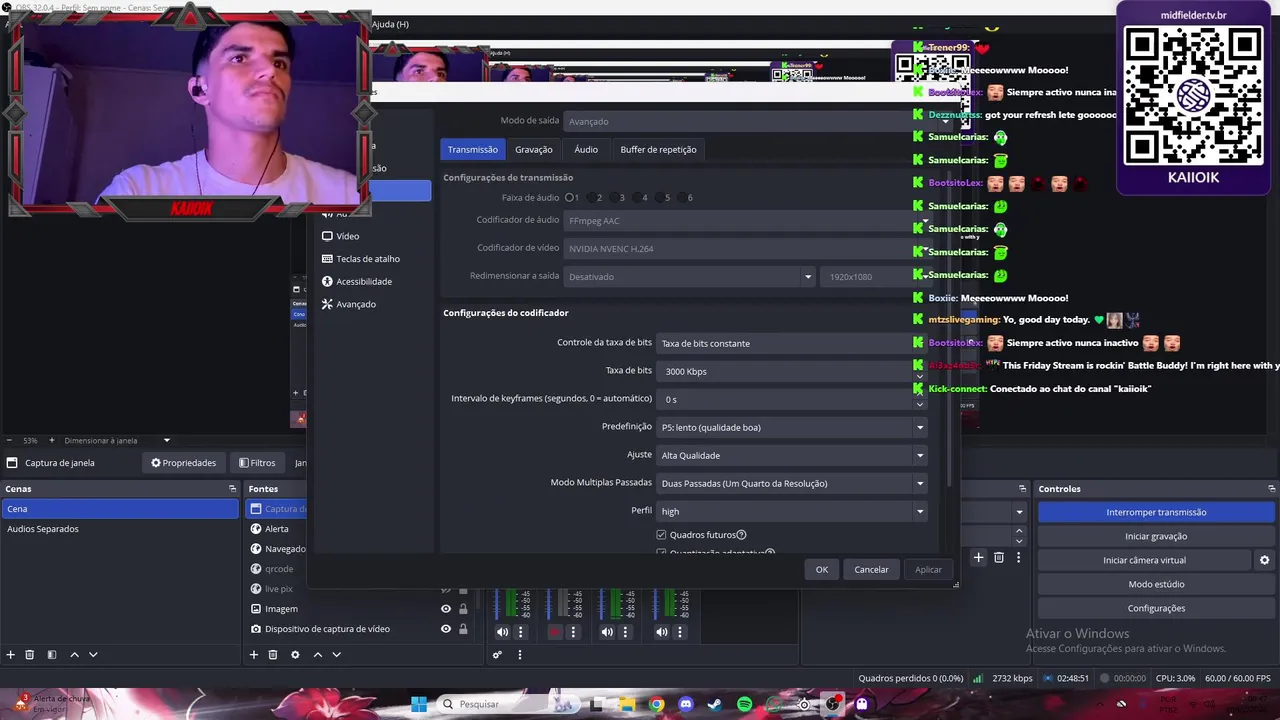
Task: Hide the Imagem source
Action: pyautogui.click(x=446, y=609)
